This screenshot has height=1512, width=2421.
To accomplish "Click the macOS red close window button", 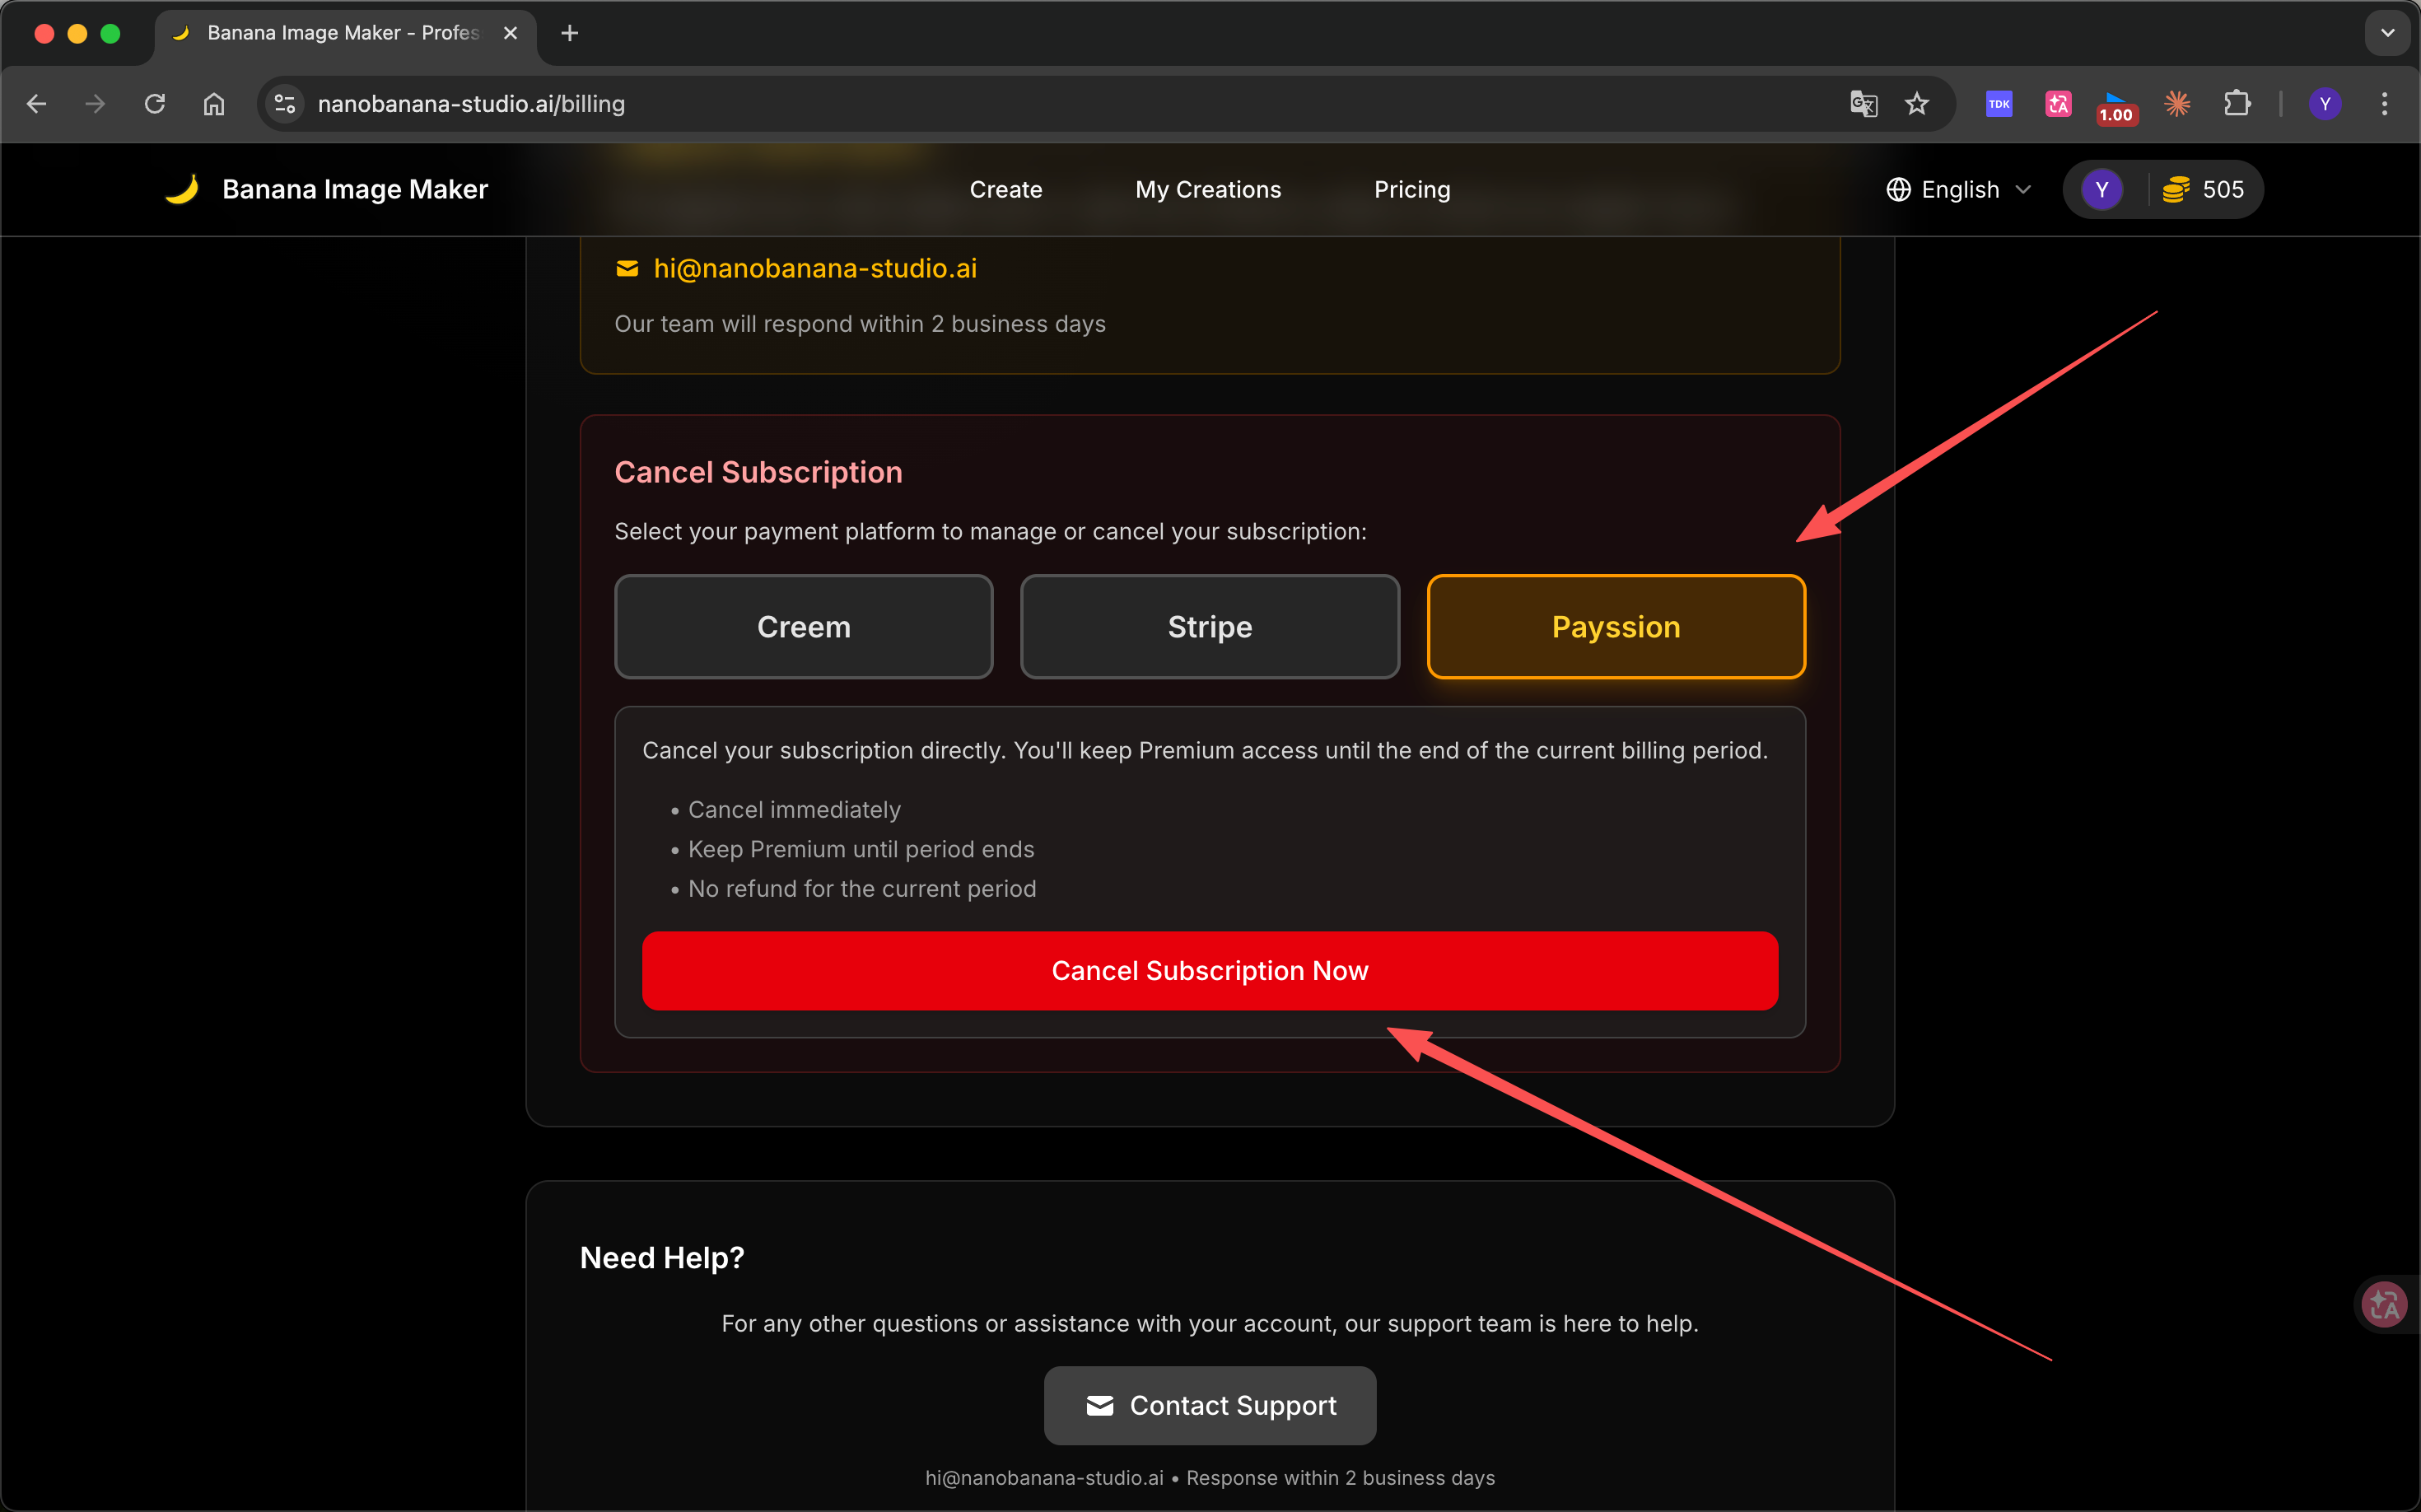I will coord(44,33).
